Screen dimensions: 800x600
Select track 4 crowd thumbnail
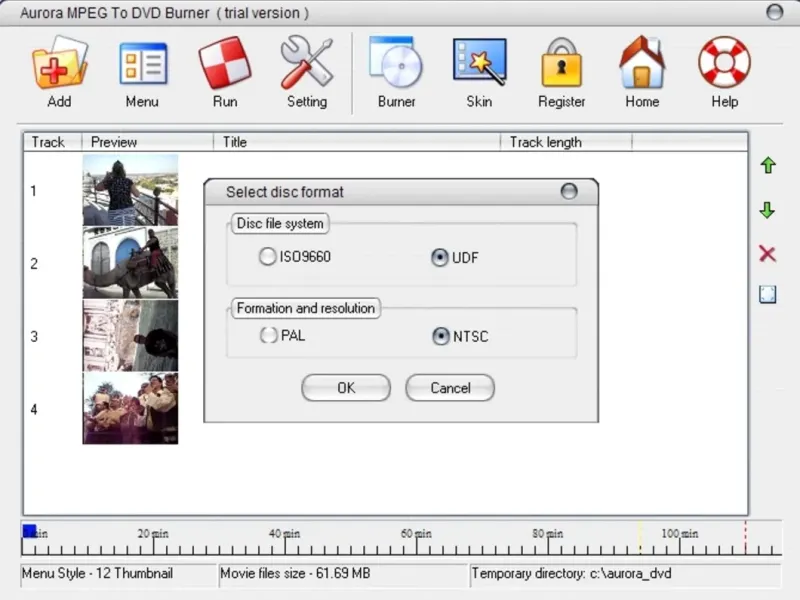click(x=131, y=409)
